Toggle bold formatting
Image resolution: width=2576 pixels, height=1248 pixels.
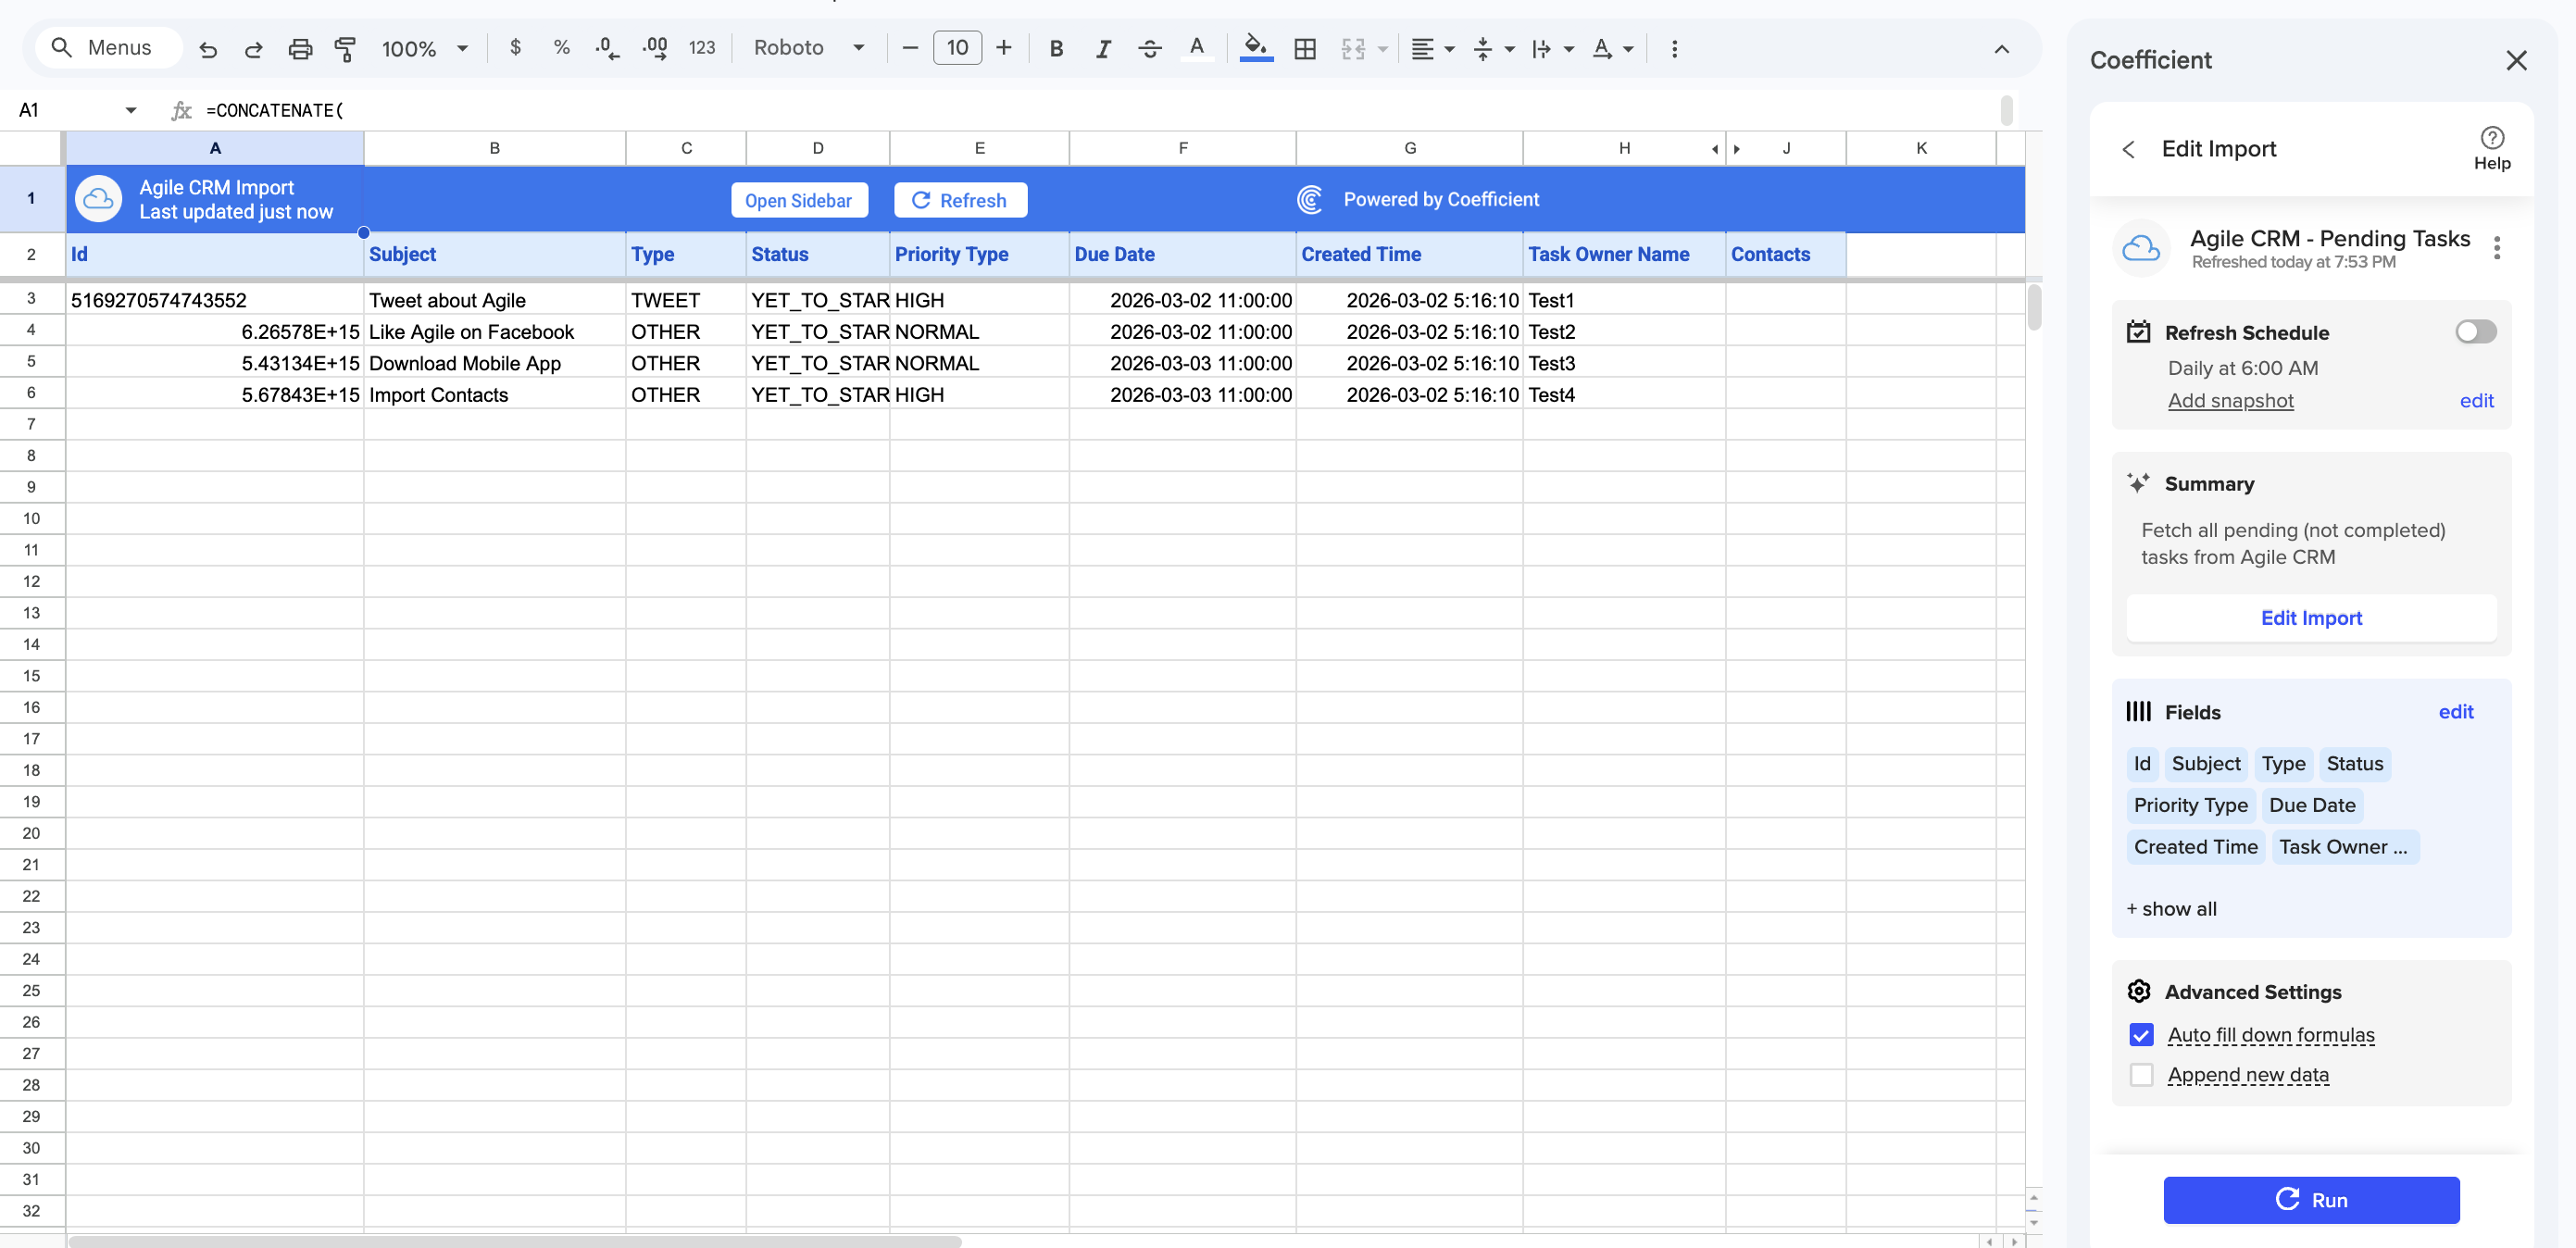pyautogui.click(x=1056, y=48)
